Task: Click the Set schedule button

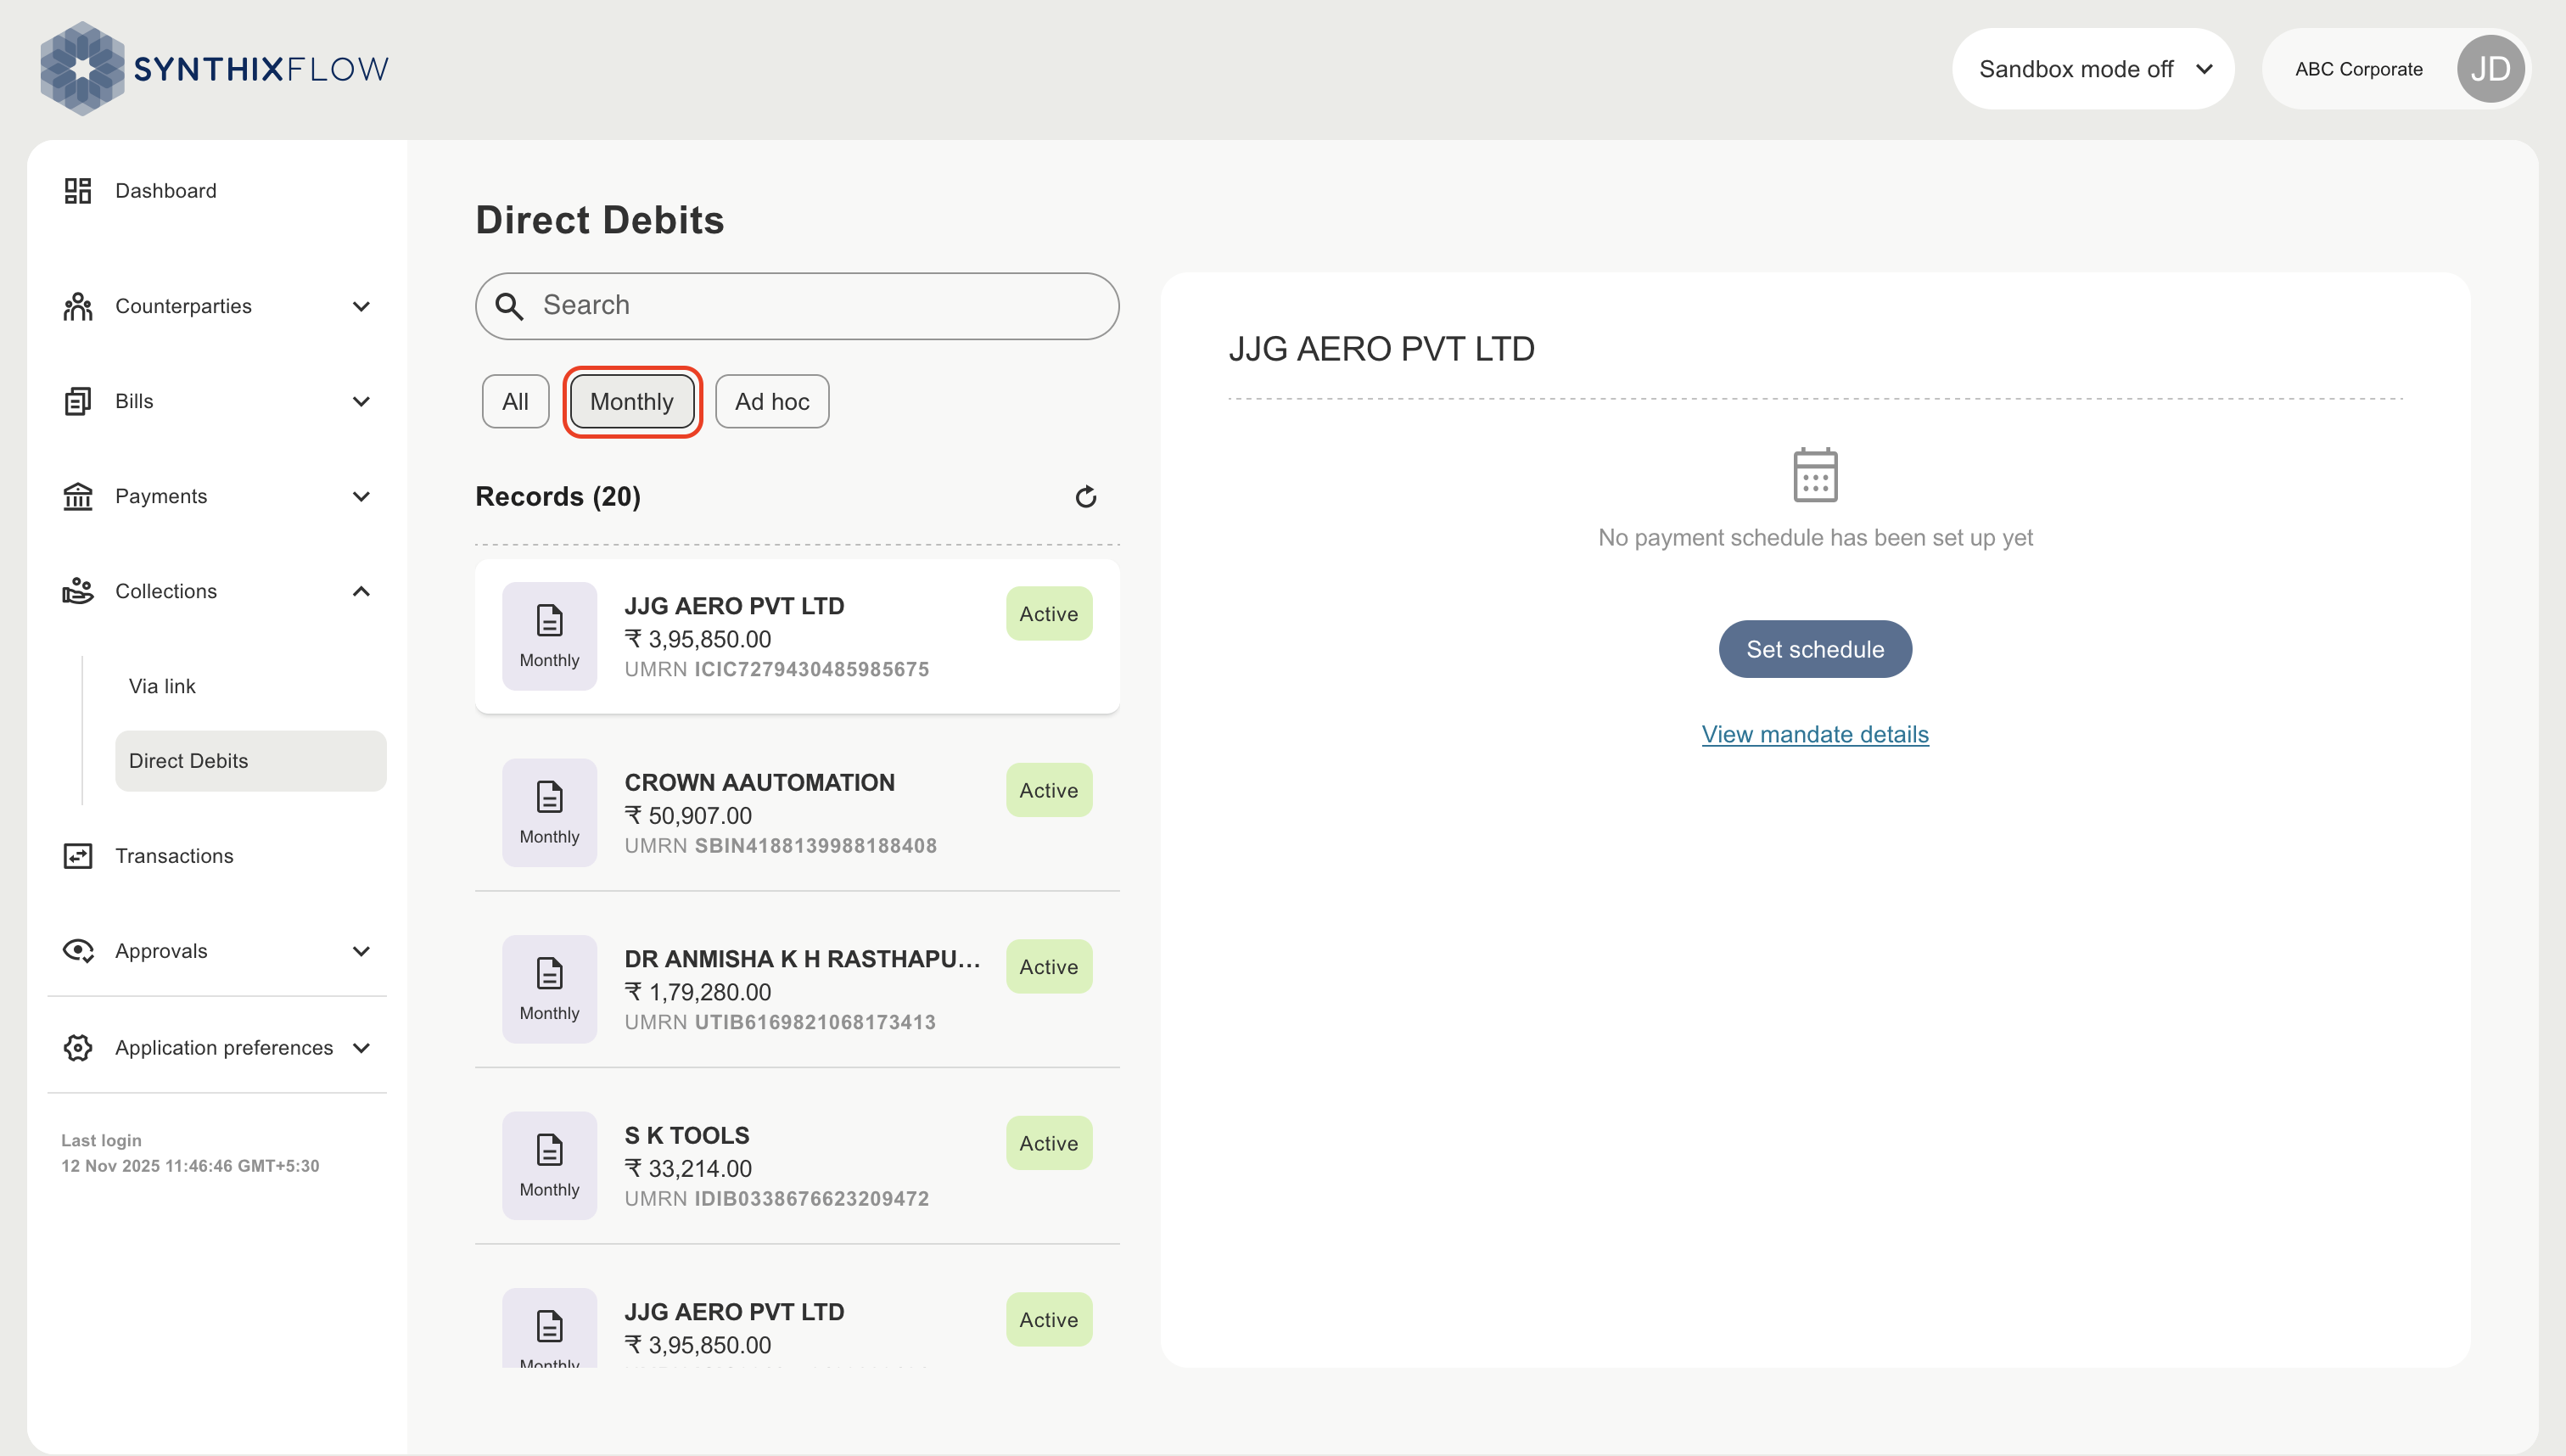Action: (1815, 649)
